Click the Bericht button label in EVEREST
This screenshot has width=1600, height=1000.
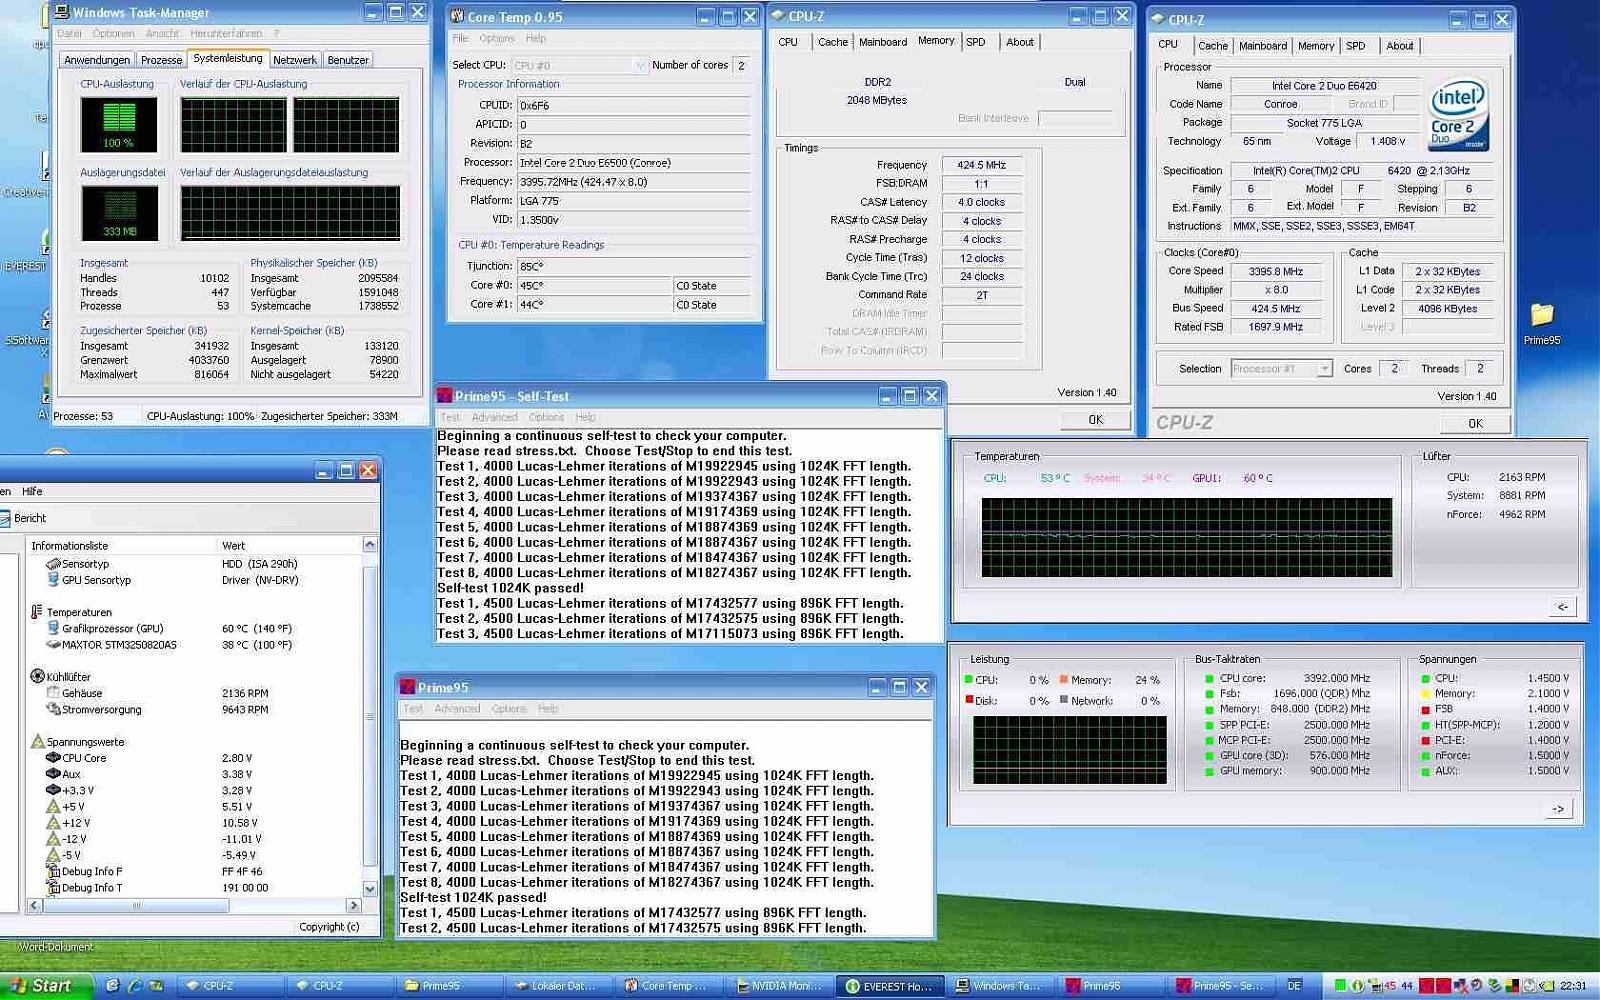(x=30, y=518)
